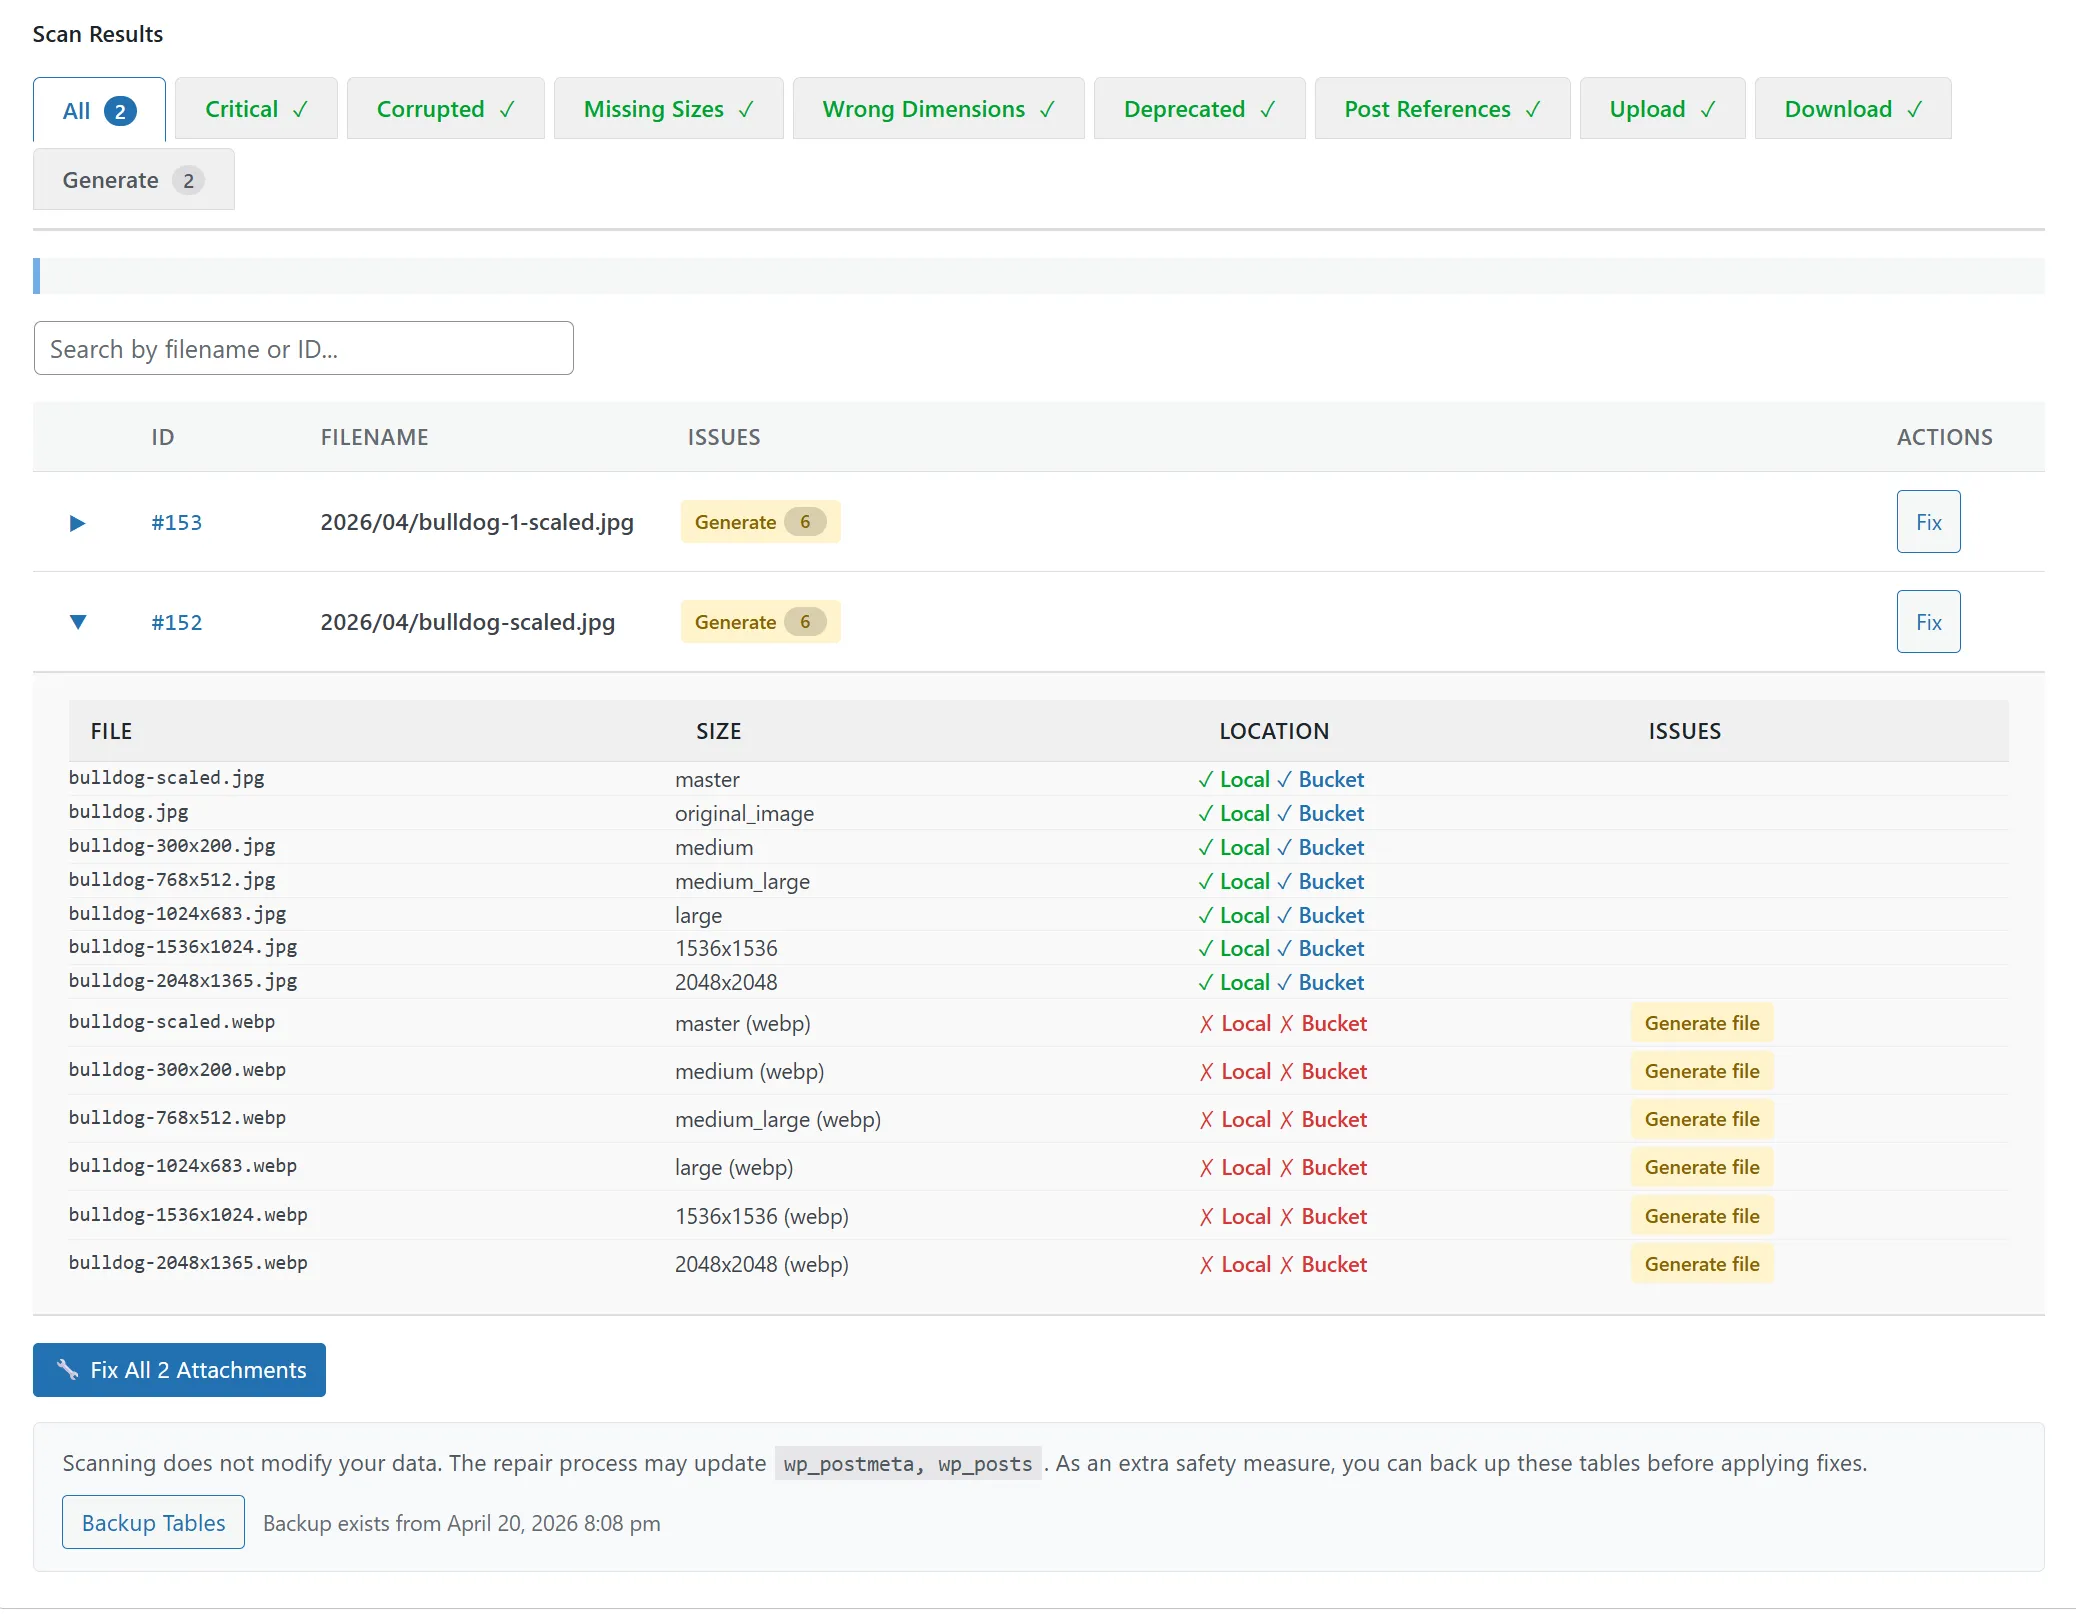Open the Download tab
2076x1614 pixels.
[x=1852, y=109]
